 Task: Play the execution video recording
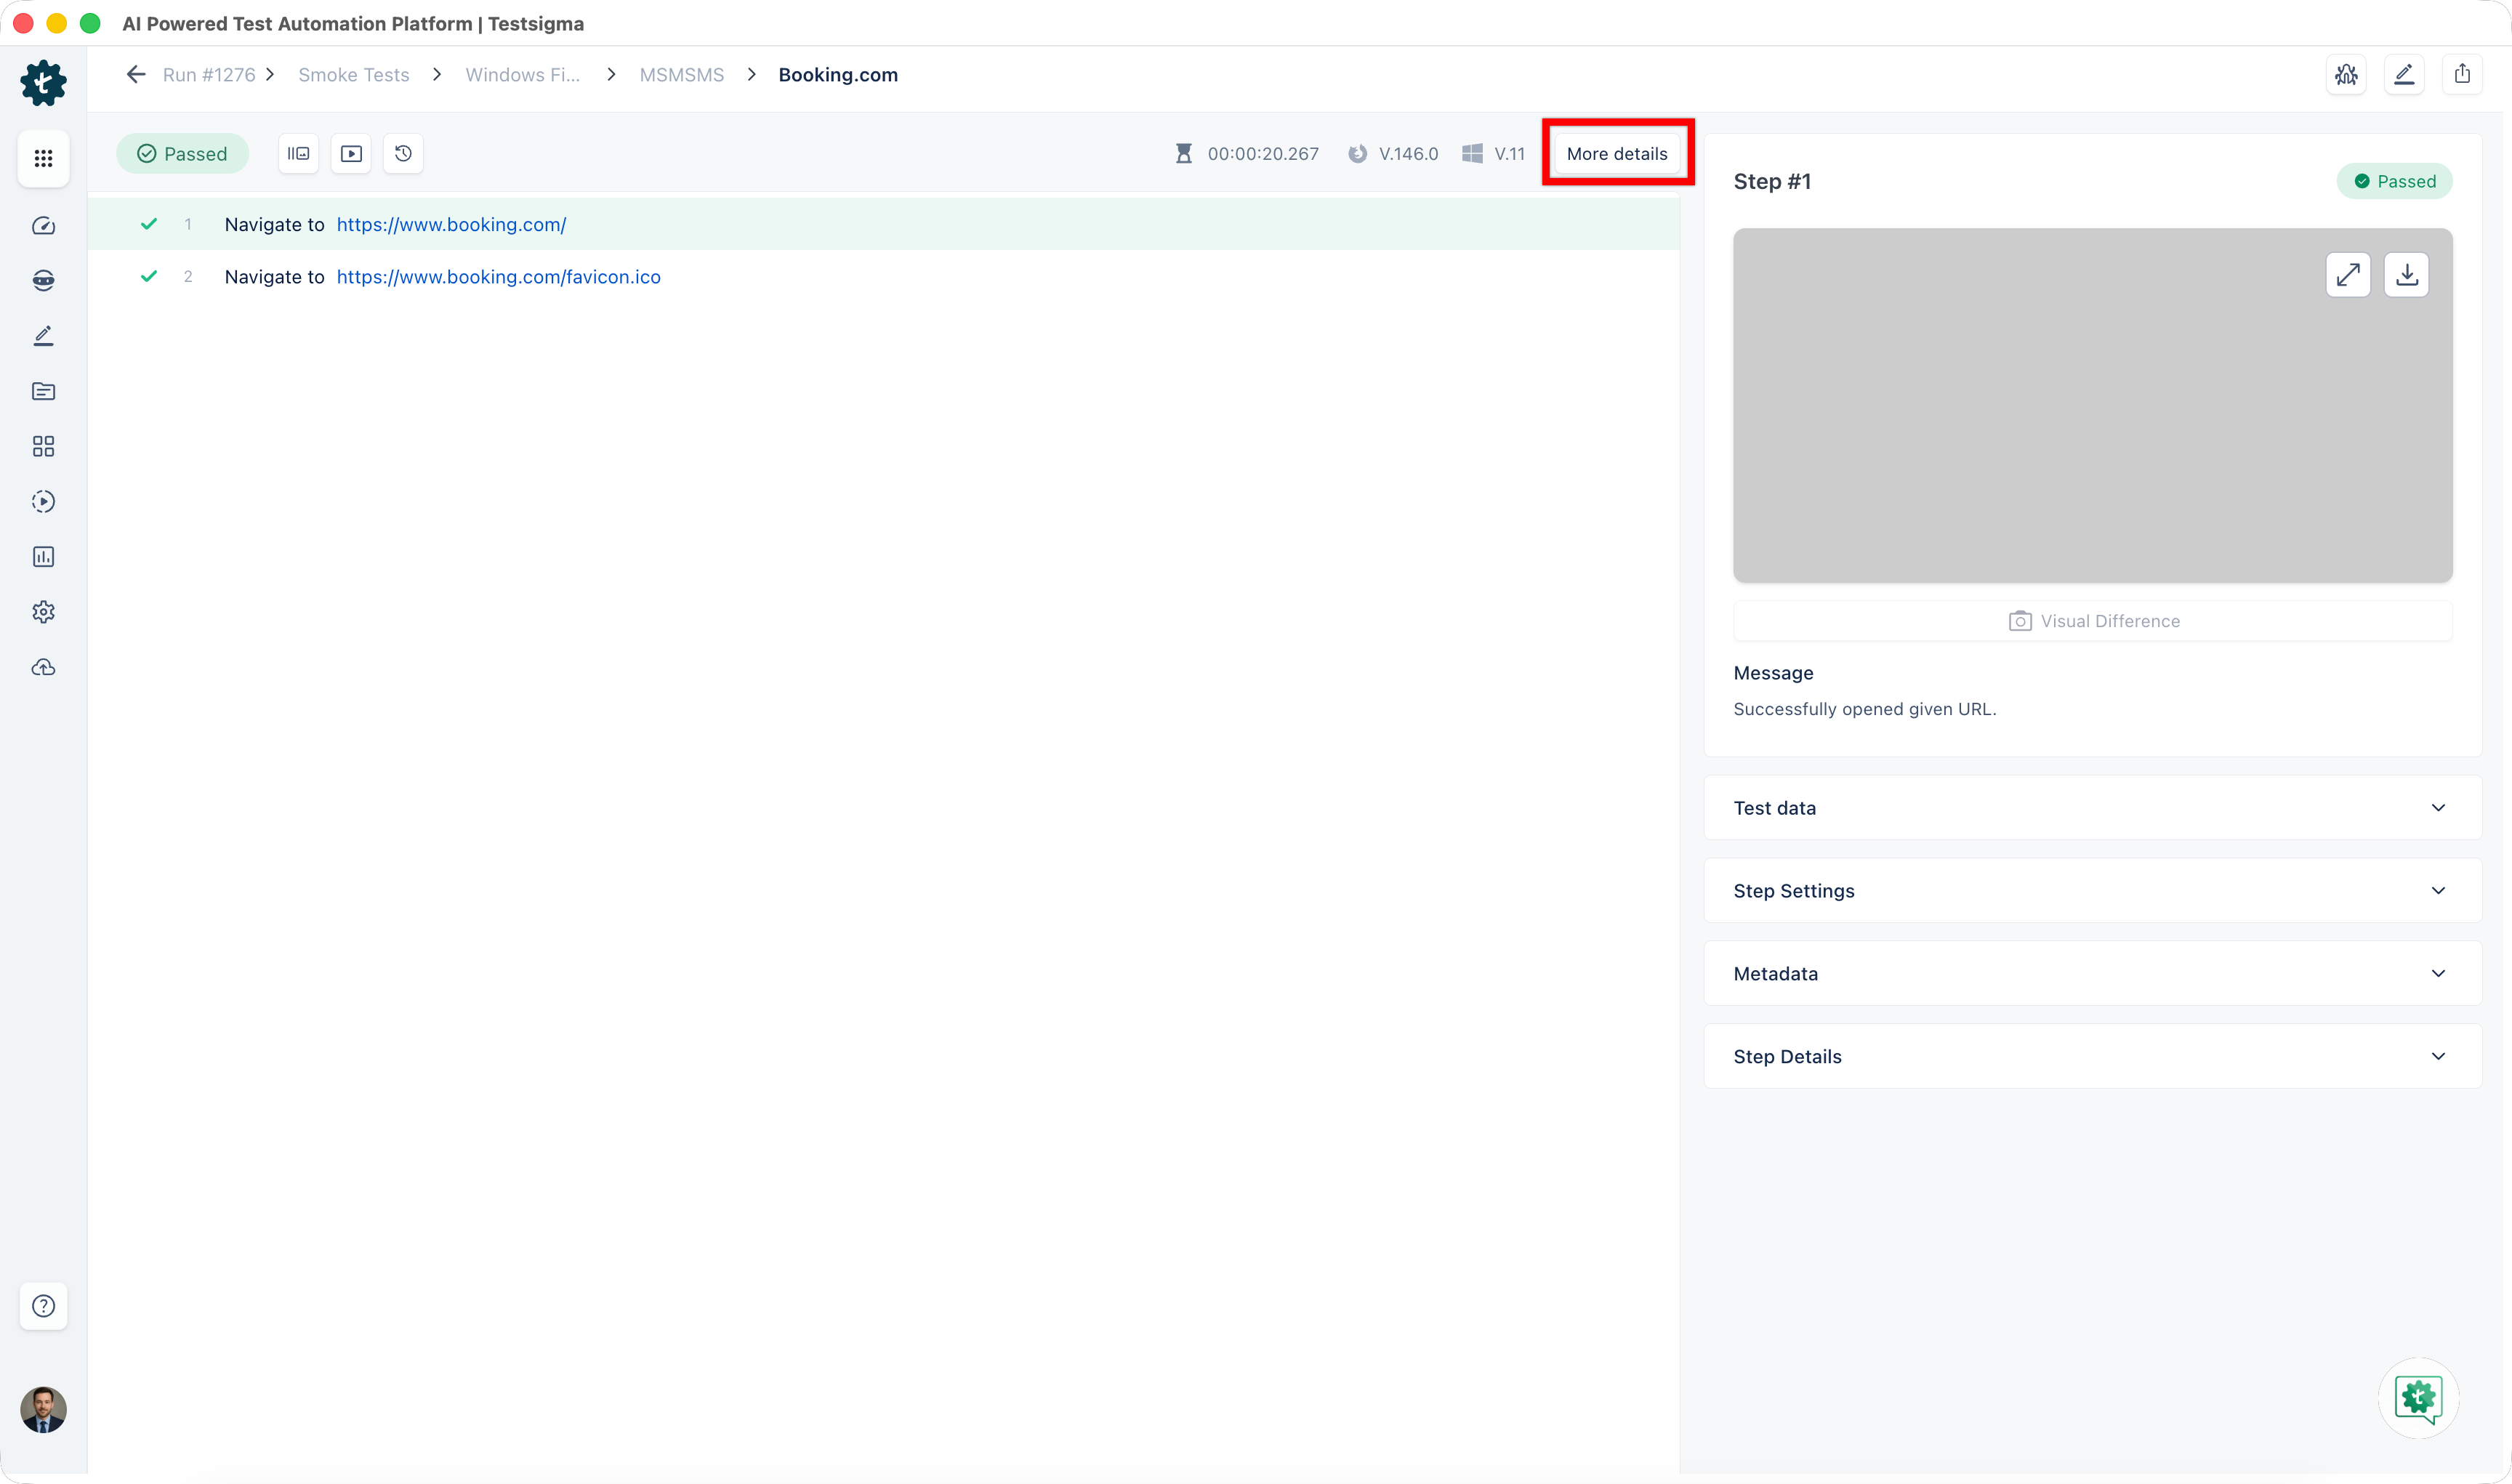pos(351,154)
